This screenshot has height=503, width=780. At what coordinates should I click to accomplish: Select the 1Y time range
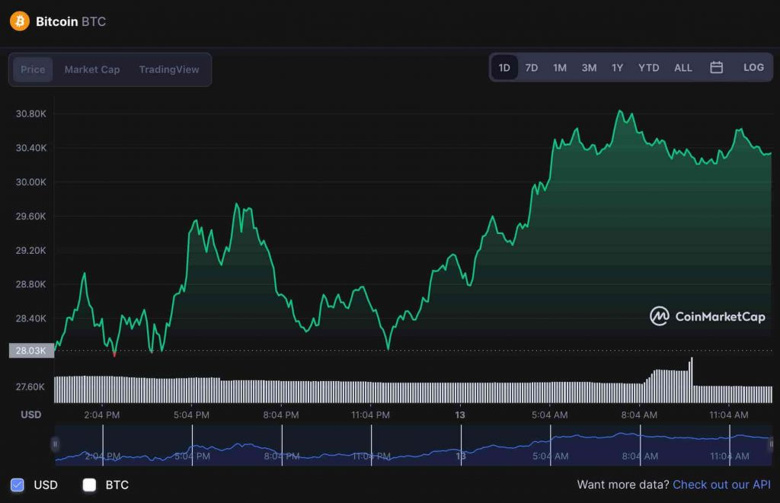pyautogui.click(x=618, y=68)
